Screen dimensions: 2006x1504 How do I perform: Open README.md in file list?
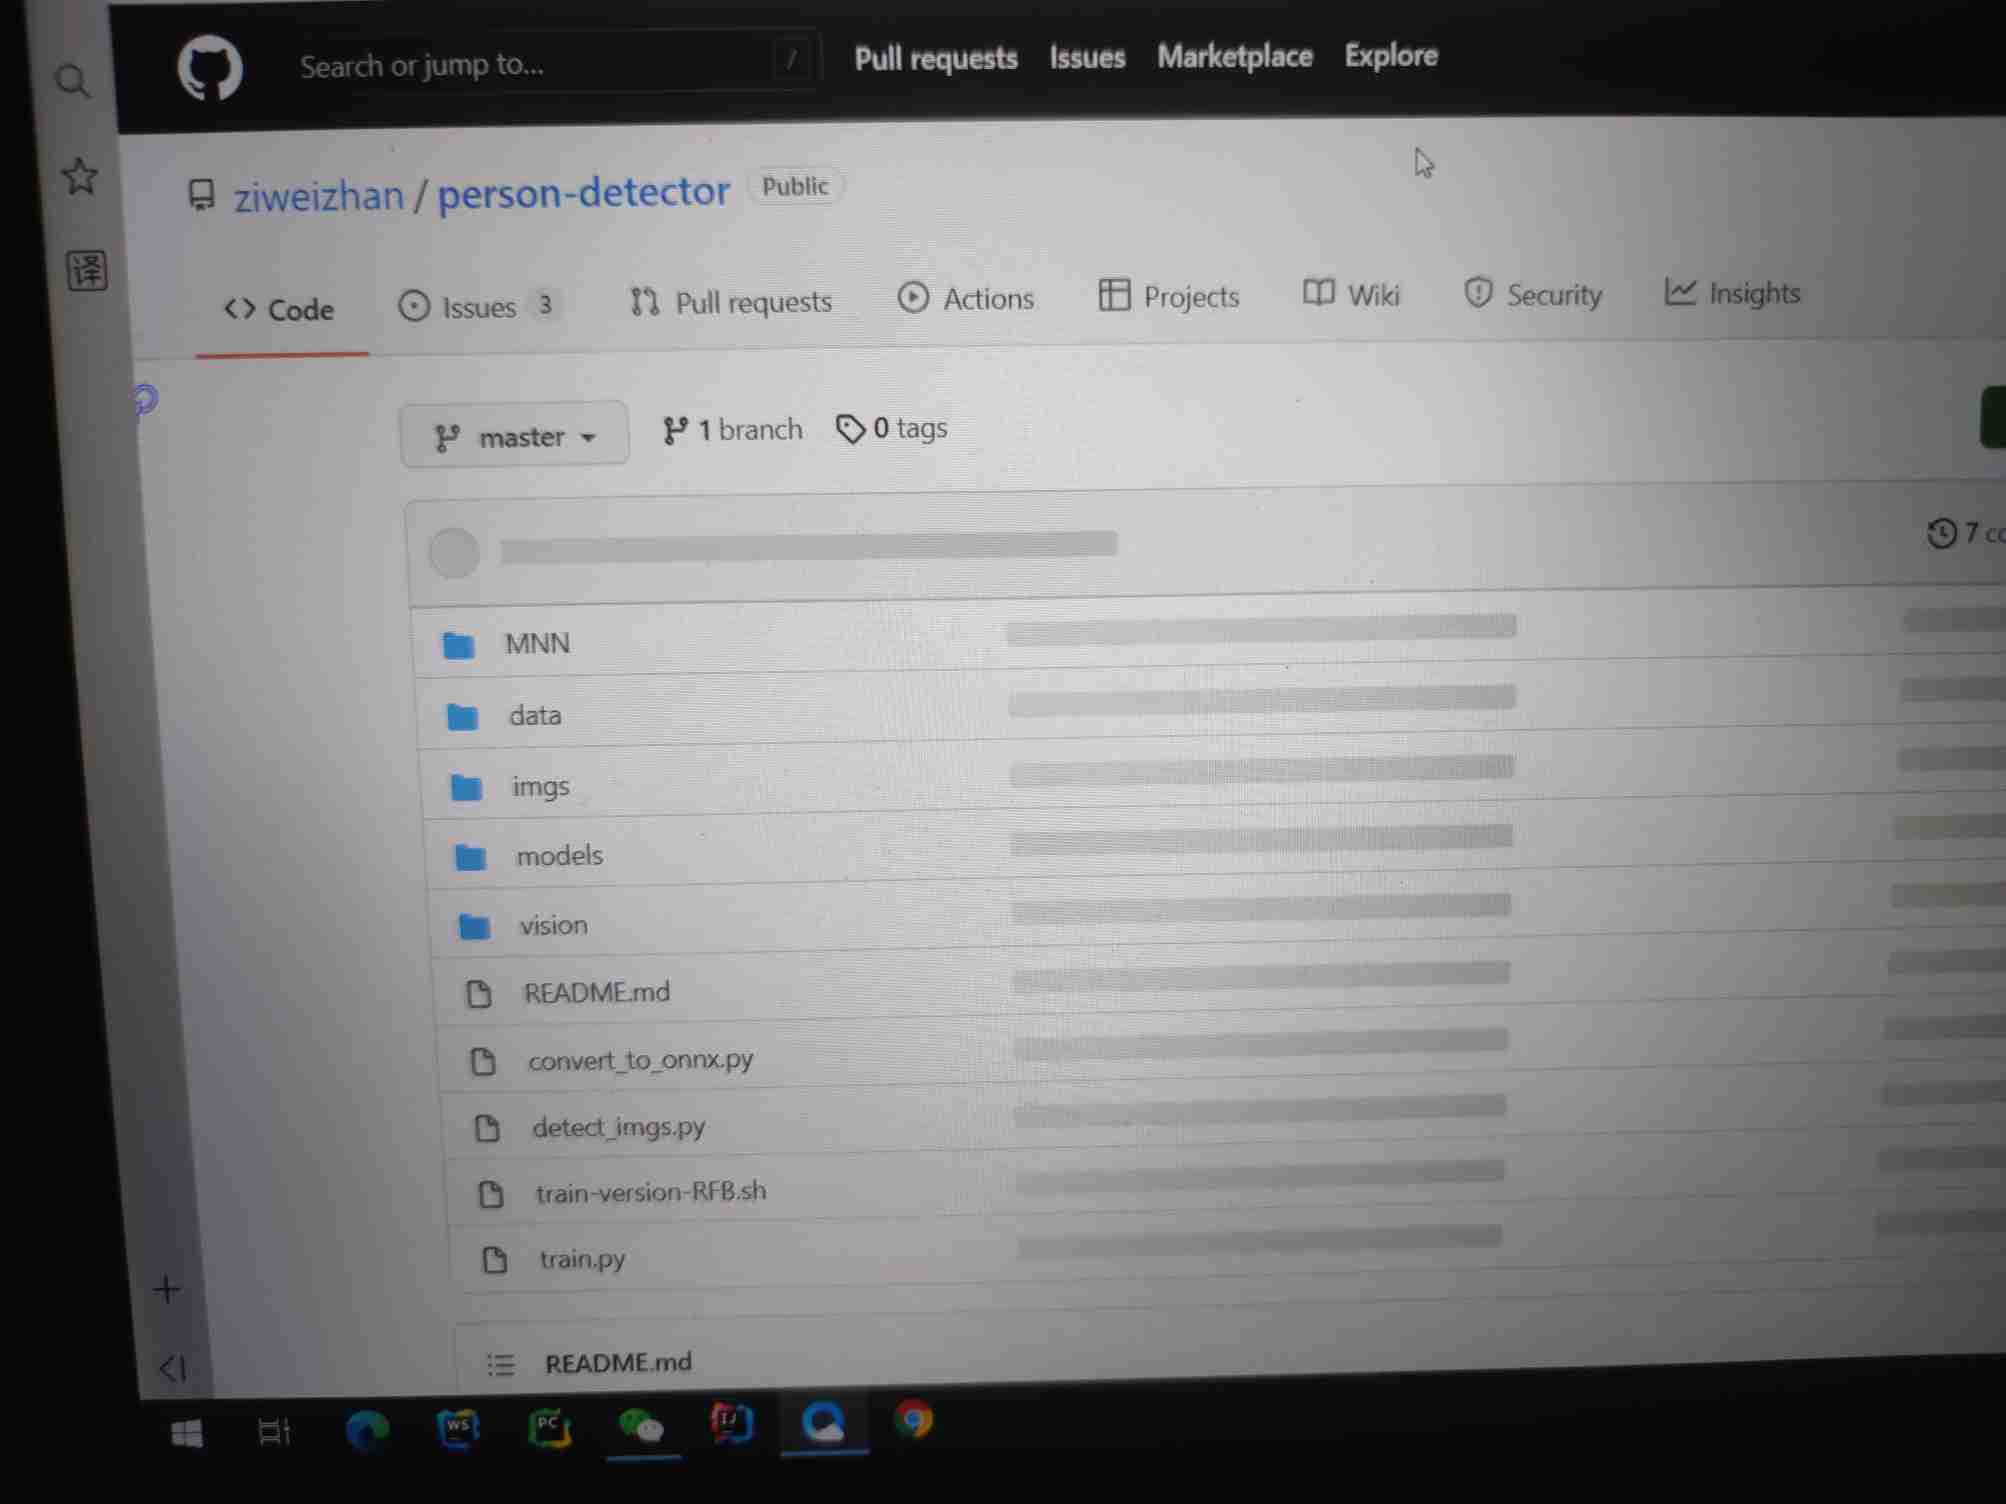pos(597,992)
